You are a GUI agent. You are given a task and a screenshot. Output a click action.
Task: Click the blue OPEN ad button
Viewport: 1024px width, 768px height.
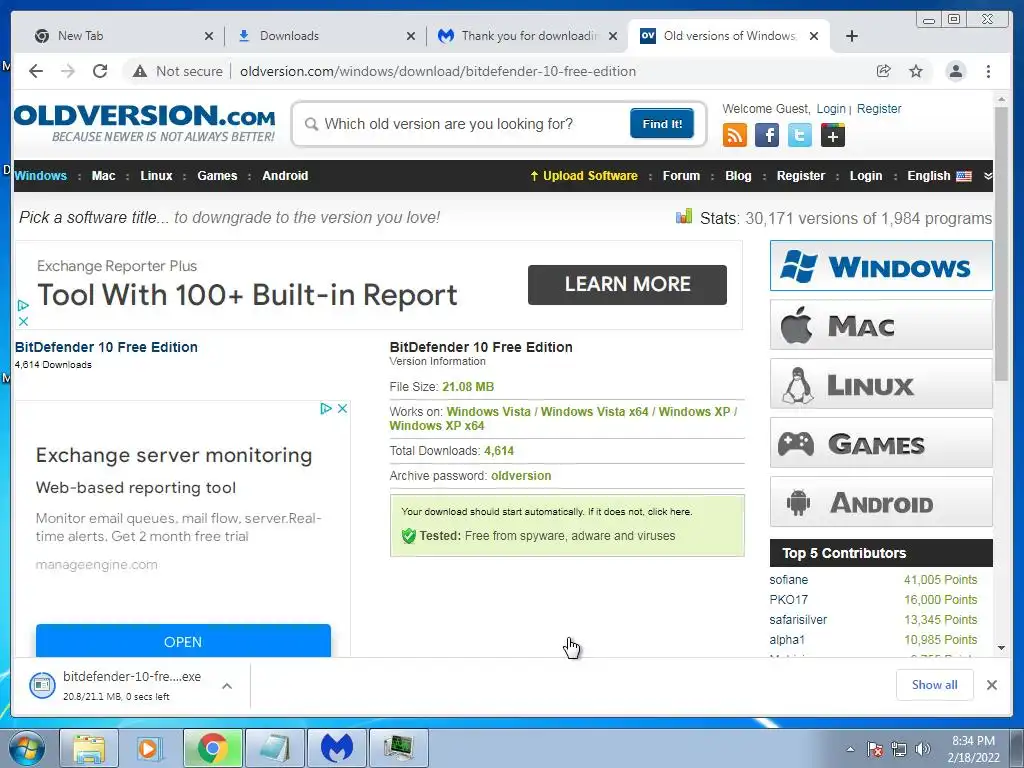click(x=183, y=641)
